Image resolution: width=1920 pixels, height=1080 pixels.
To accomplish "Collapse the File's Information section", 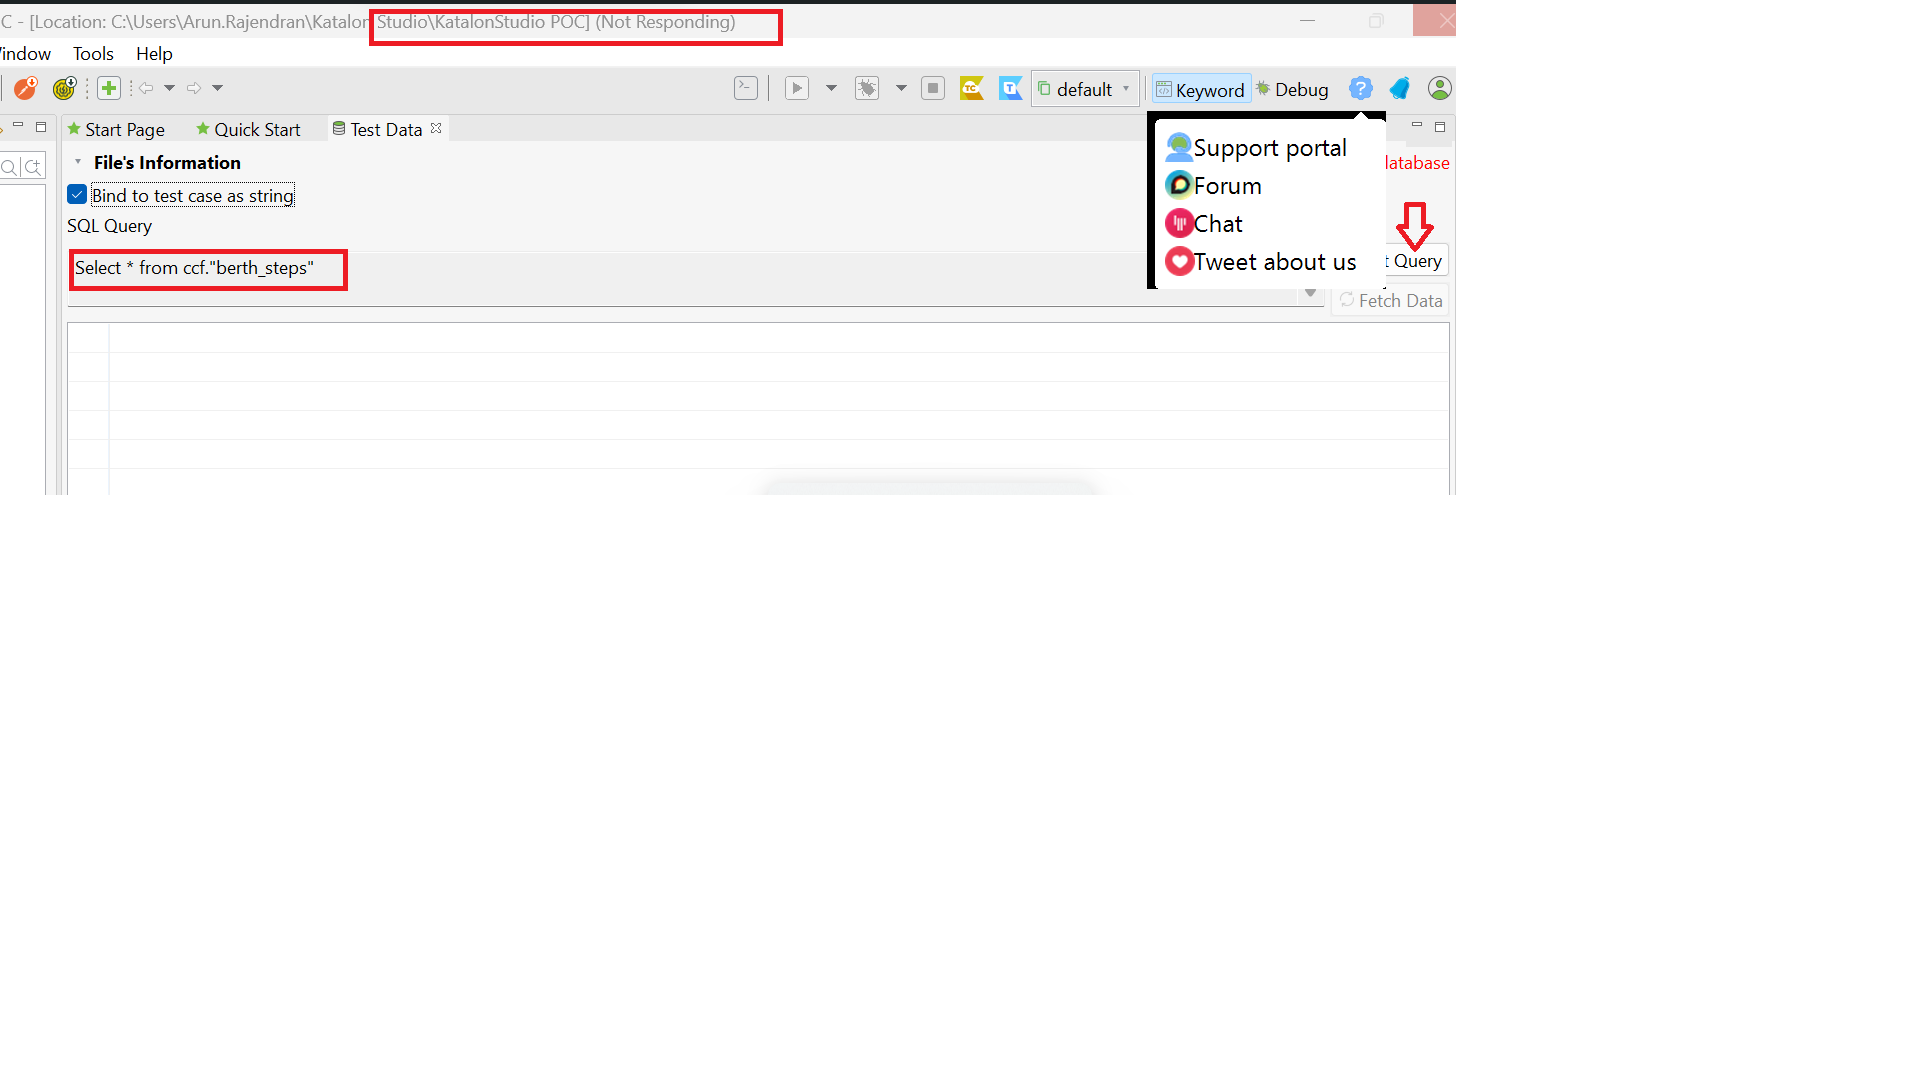I will coord(79,161).
